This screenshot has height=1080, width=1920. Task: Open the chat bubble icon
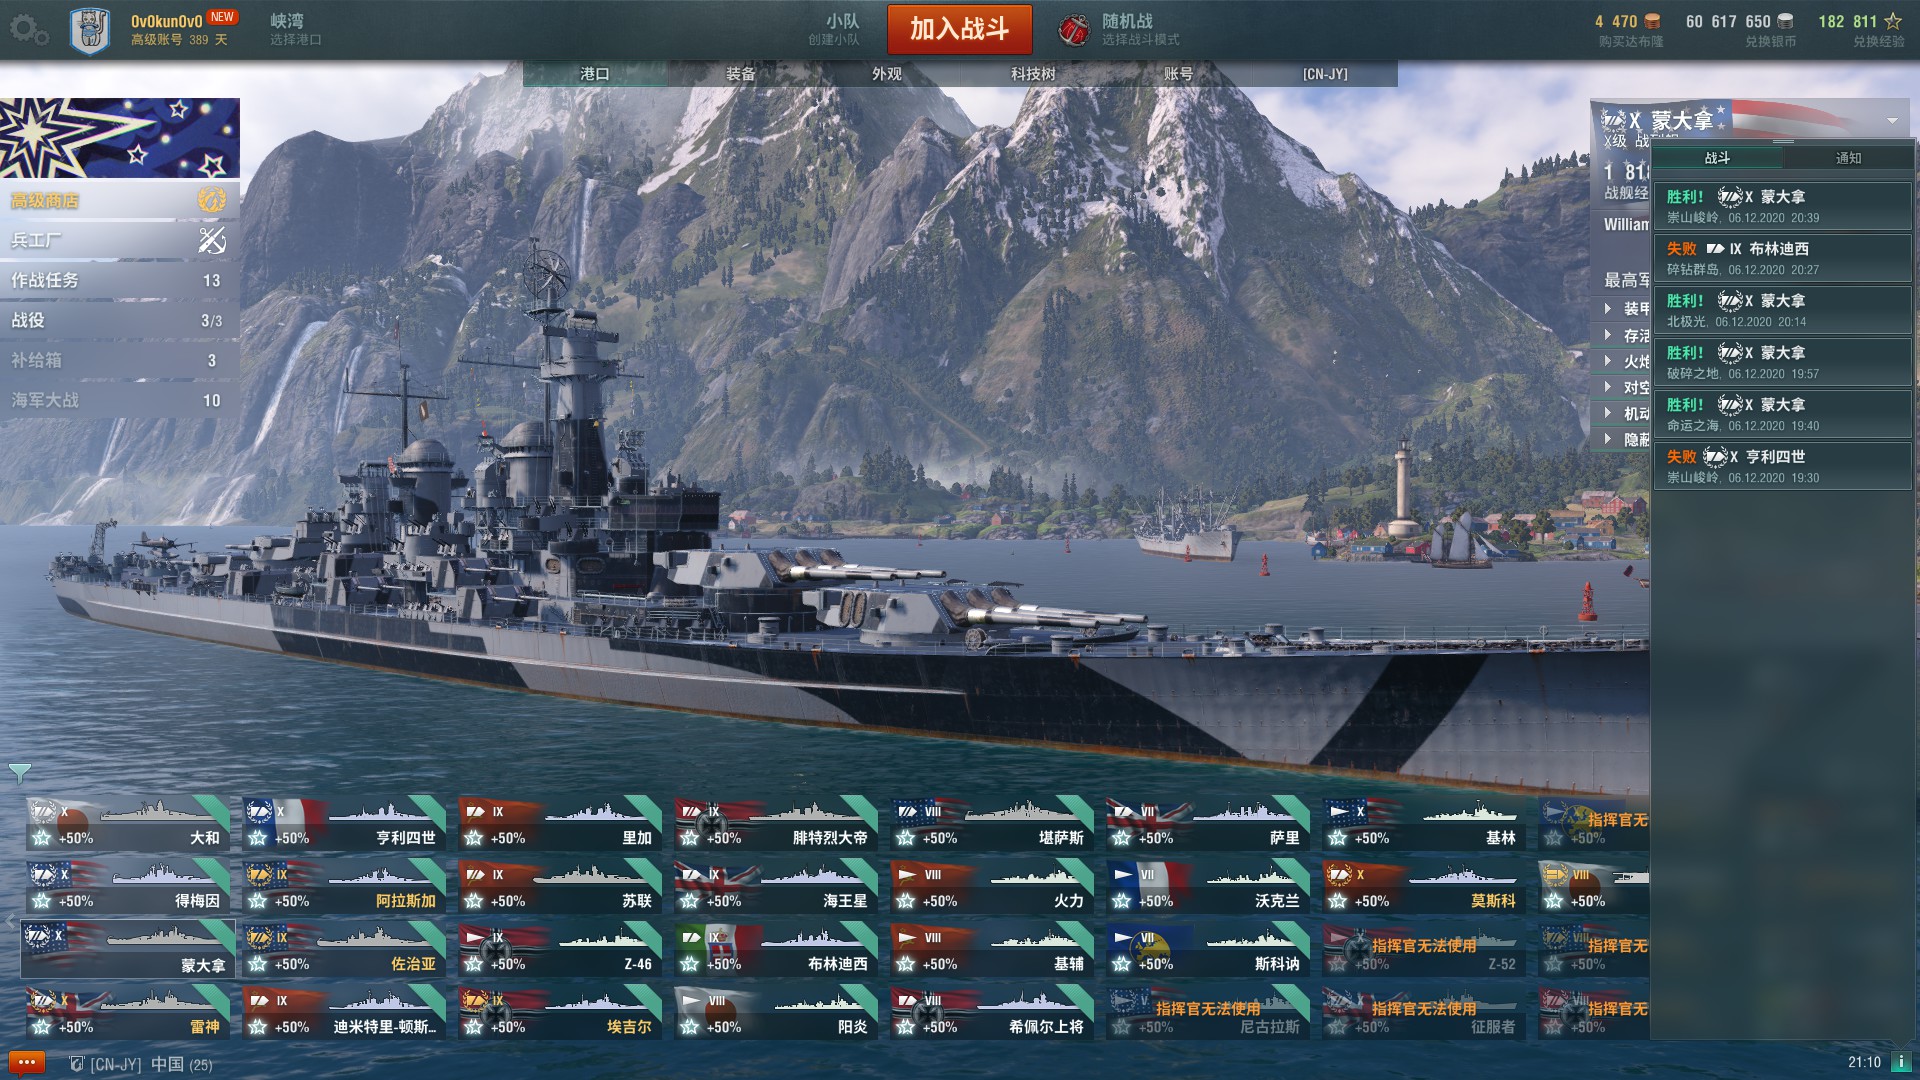click(x=27, y=1063)
